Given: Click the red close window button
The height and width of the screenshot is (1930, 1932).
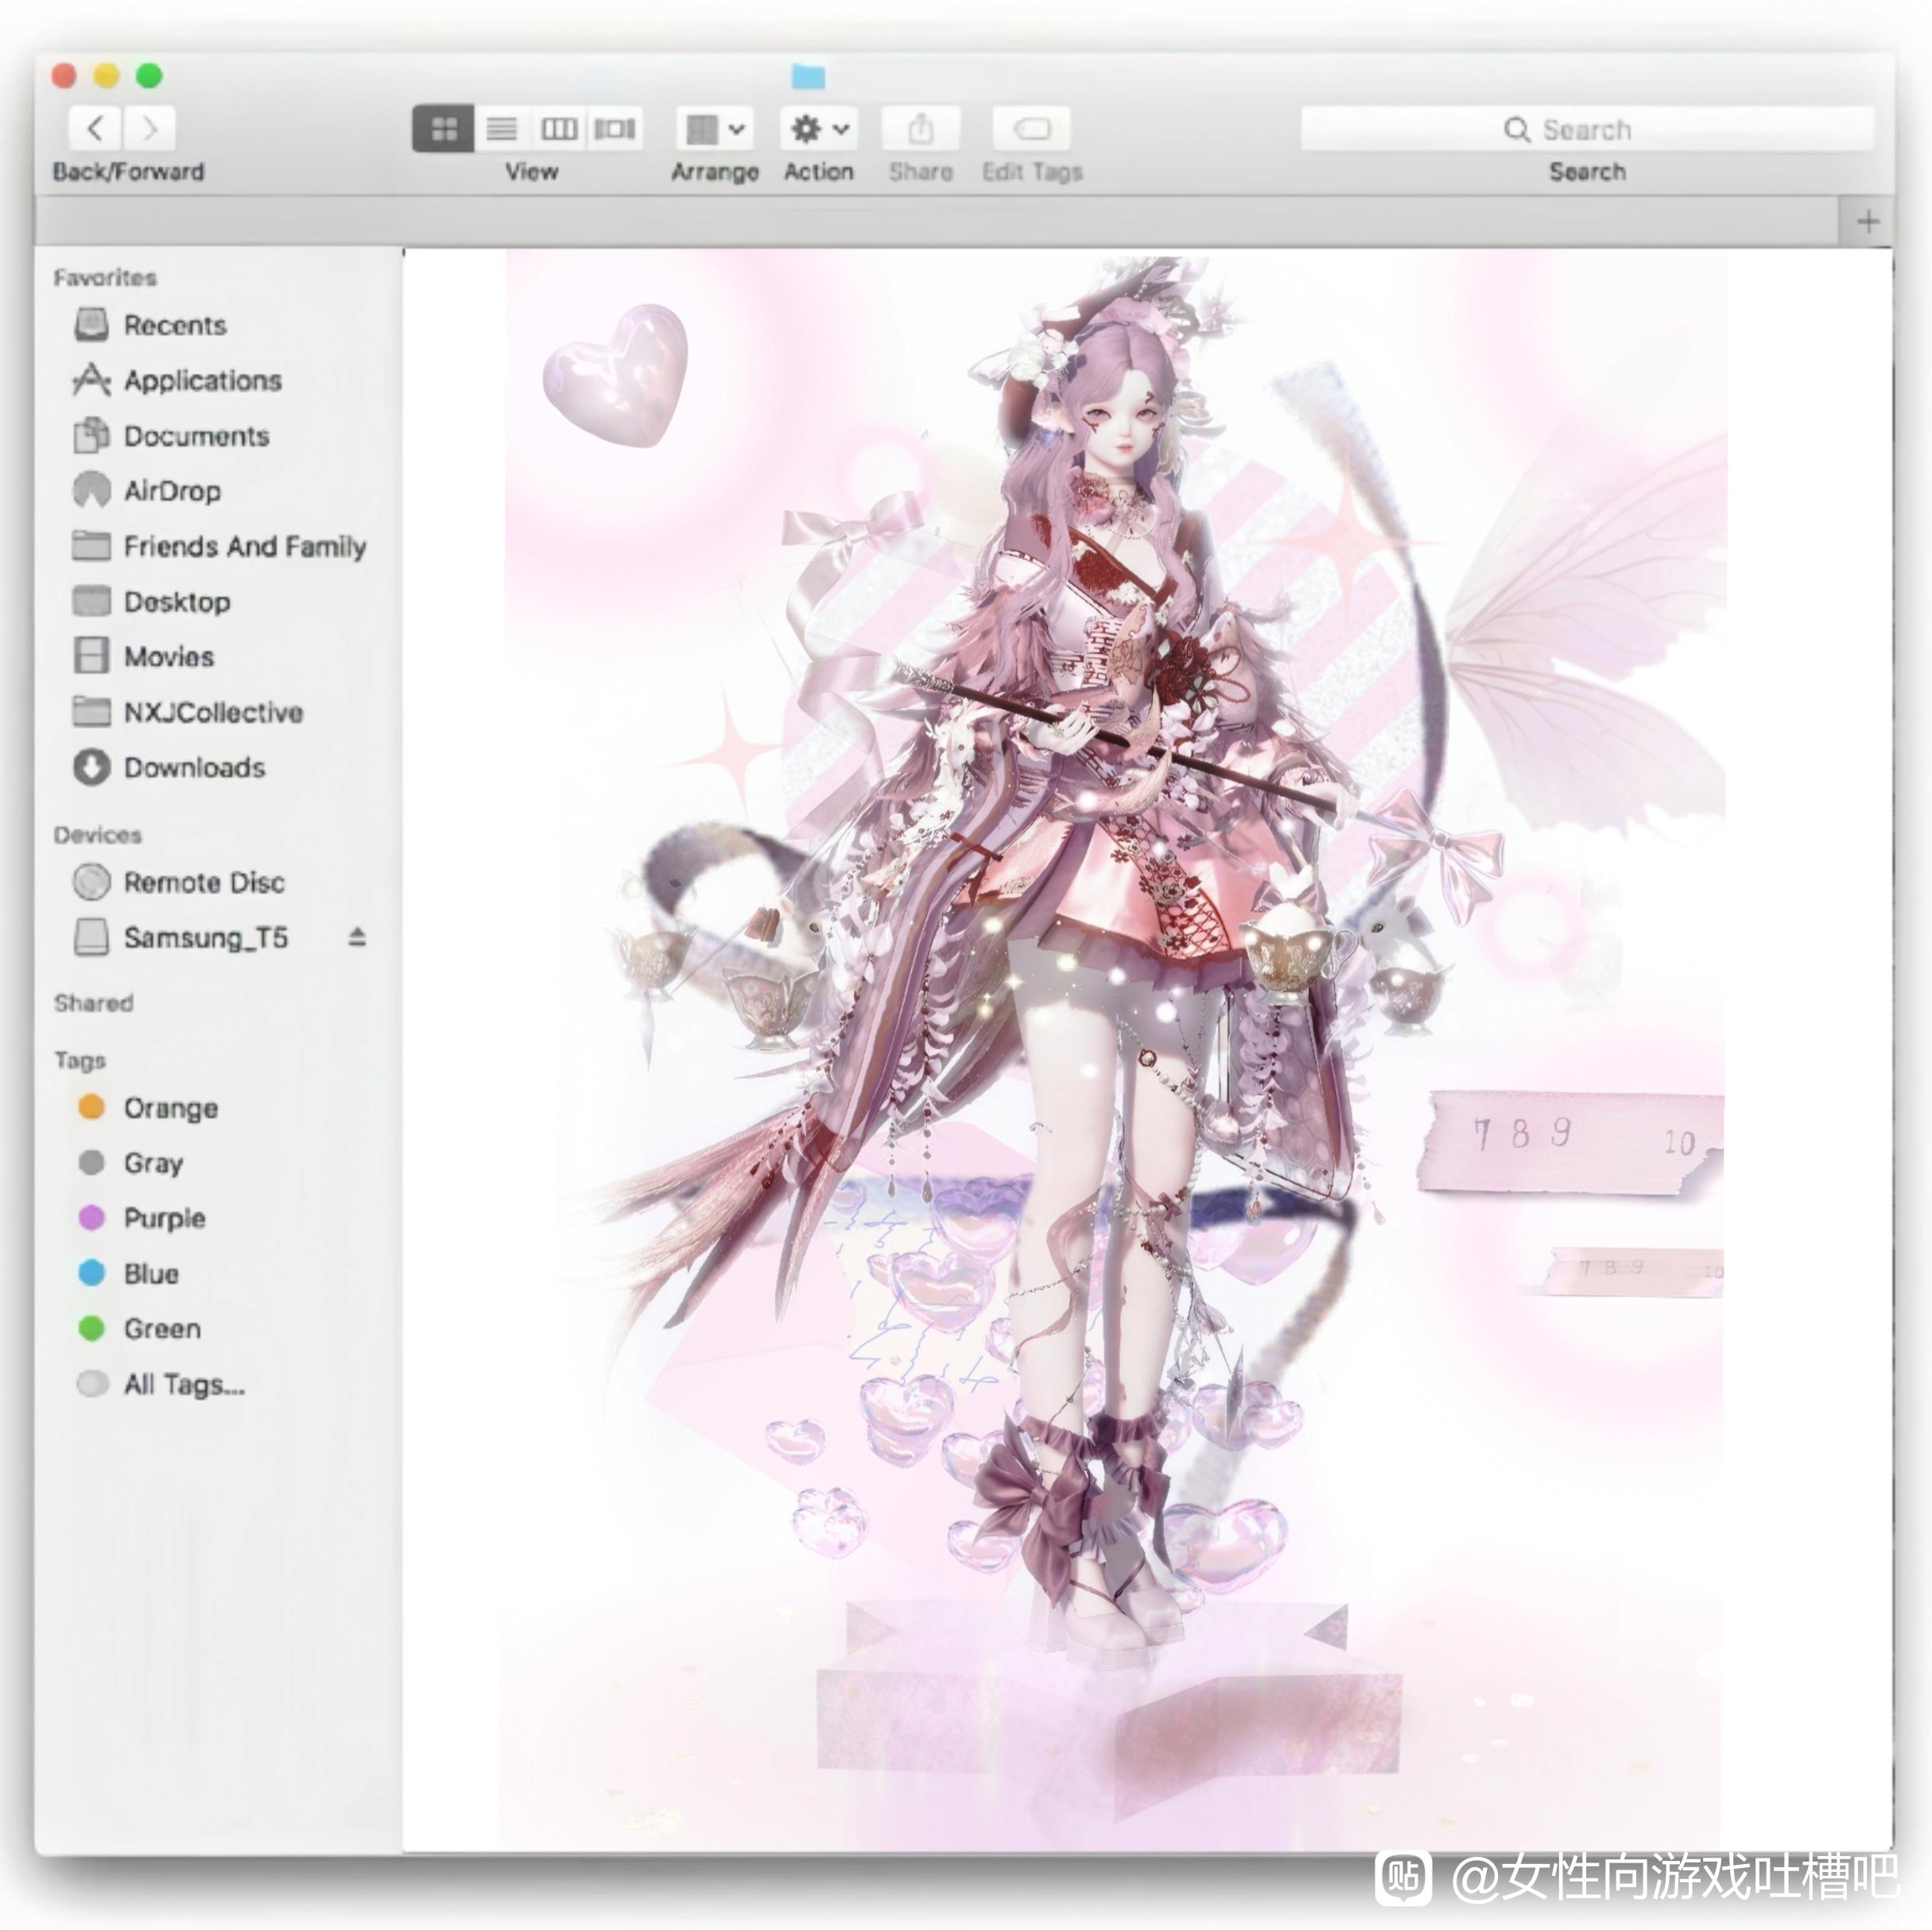Looking at the screenshot, I should pyautogui.click(x=64, y=75).
